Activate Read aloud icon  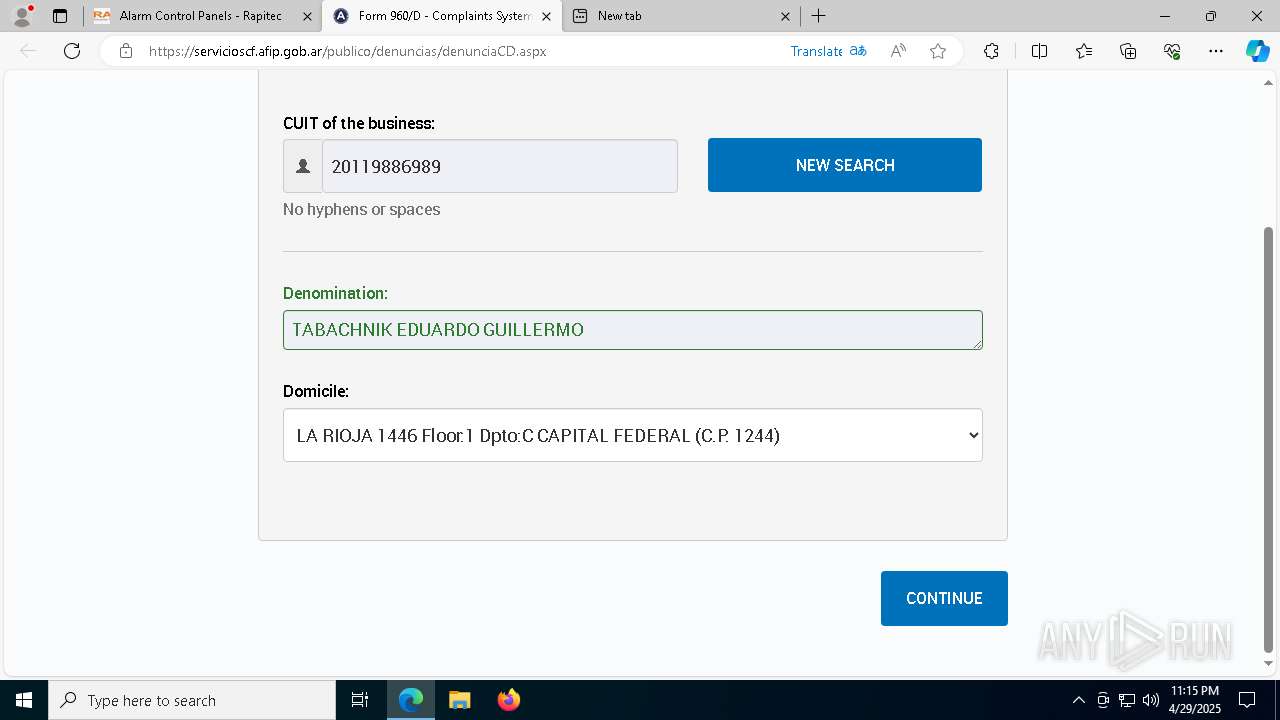pos(898,51)
